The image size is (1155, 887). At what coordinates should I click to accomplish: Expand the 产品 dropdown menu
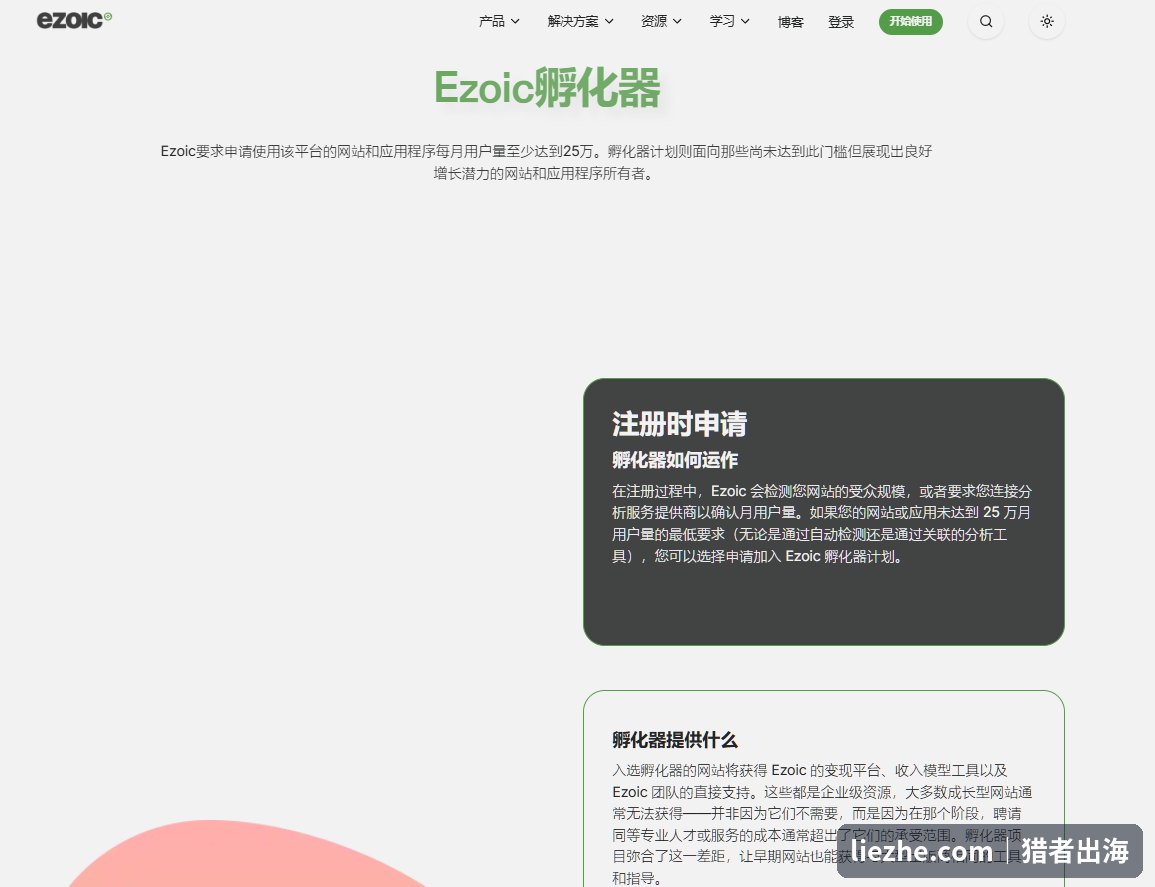tap(499, 21)
